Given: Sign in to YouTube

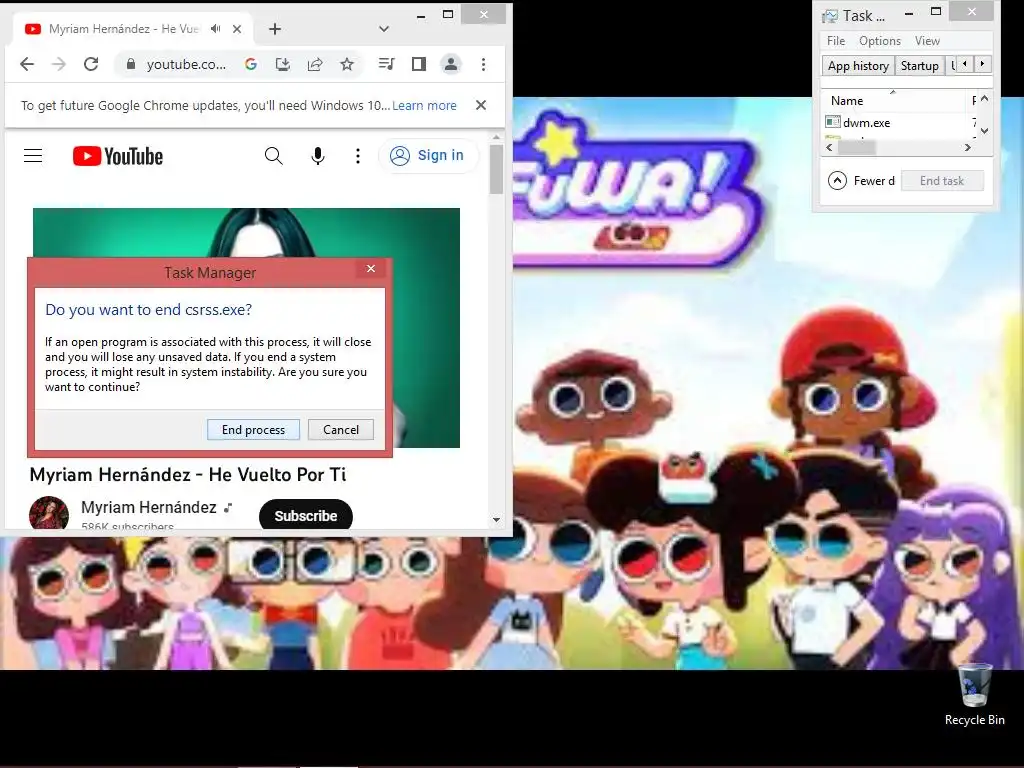Looking at the screenshot, I should (x=427, y=155).
